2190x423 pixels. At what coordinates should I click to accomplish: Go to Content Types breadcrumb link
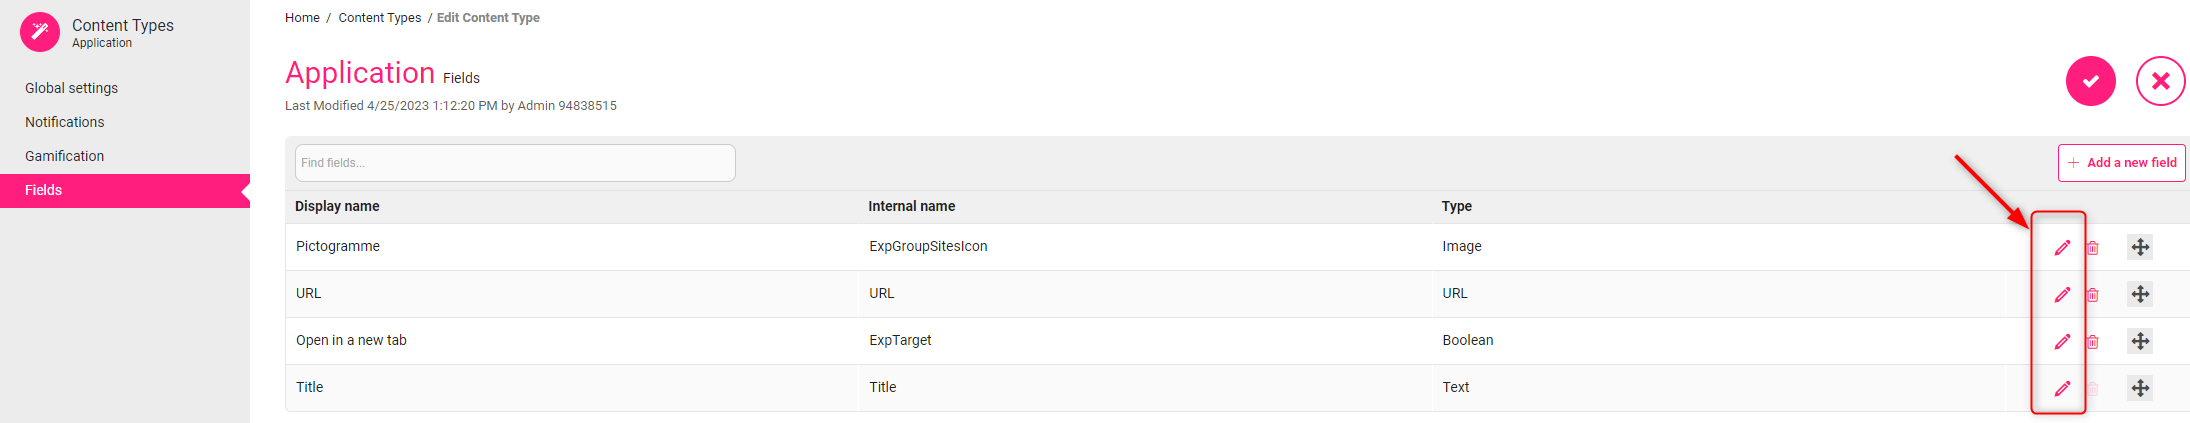[x=380, y=18]
